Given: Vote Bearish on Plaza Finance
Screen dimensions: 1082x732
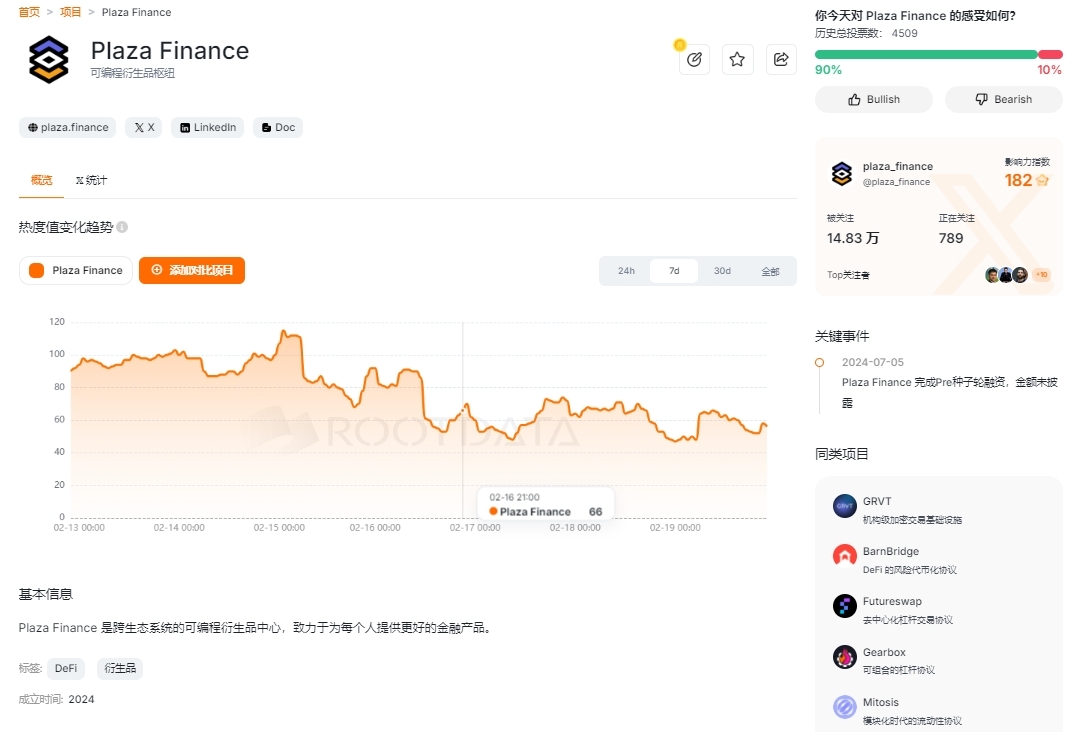Looking at the screenshot, I should tap(1003, 100).
